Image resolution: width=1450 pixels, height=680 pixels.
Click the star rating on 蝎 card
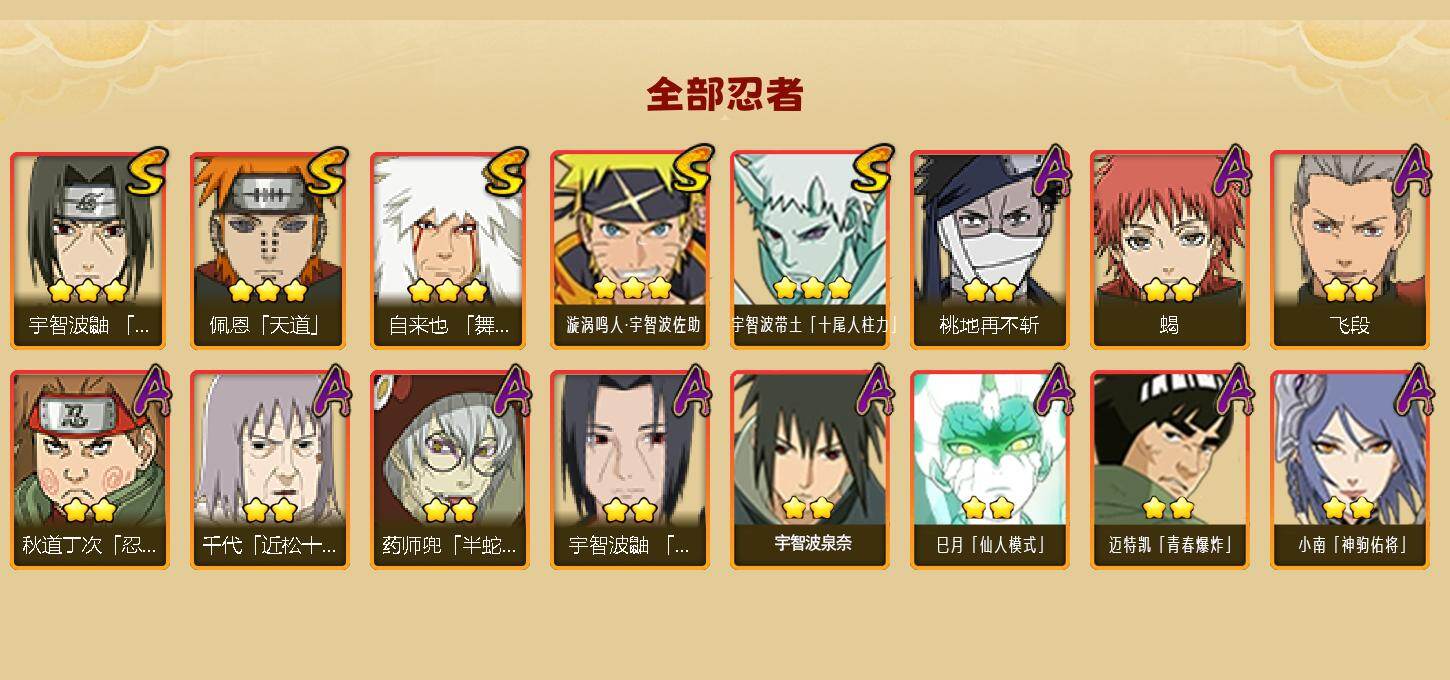1169,291
